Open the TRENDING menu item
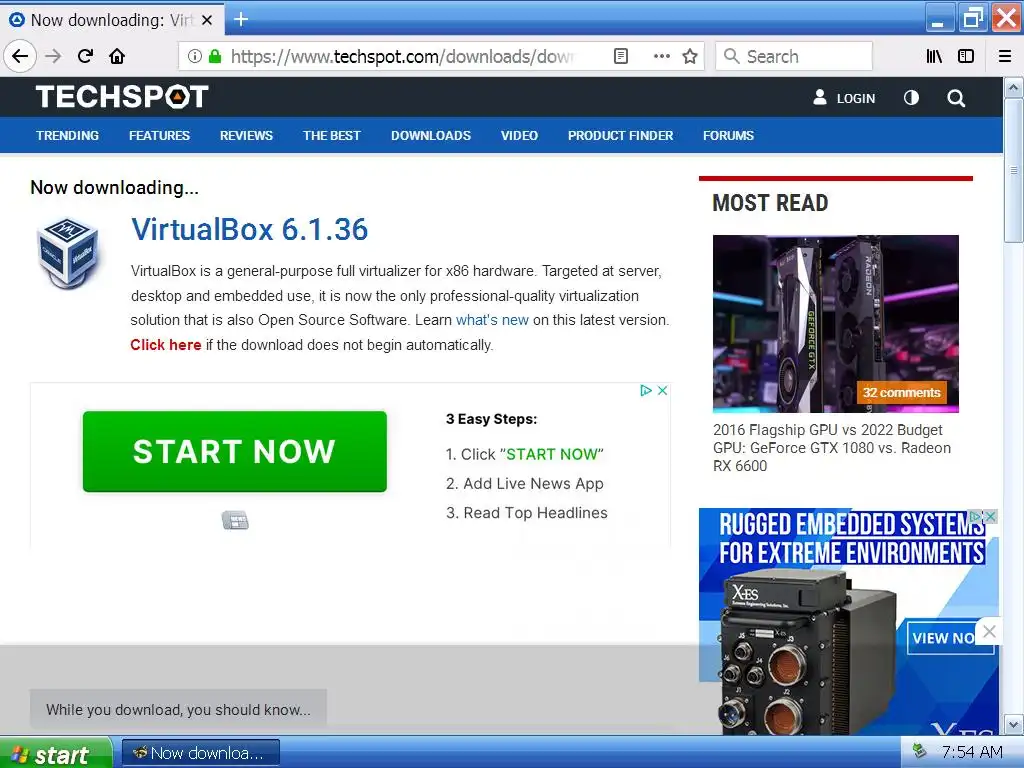The width and height of the screenshot is (1024, 768). (67, 135)
